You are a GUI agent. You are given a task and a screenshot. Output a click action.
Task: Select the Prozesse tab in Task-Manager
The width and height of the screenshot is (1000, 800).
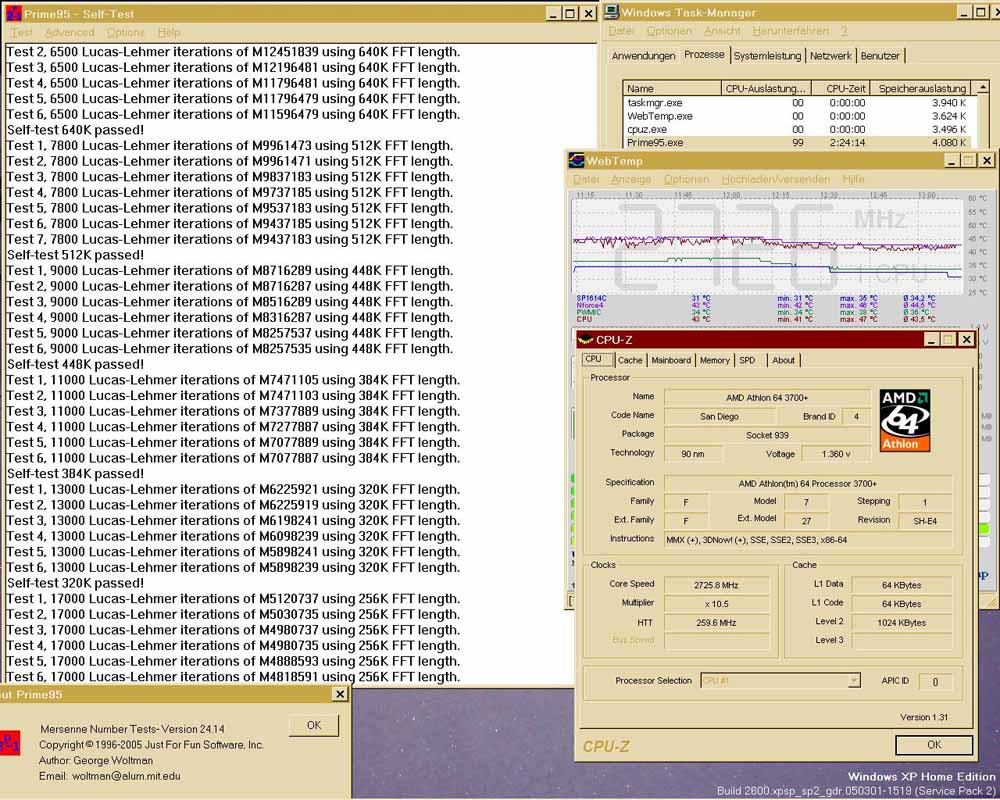(704, 55)
